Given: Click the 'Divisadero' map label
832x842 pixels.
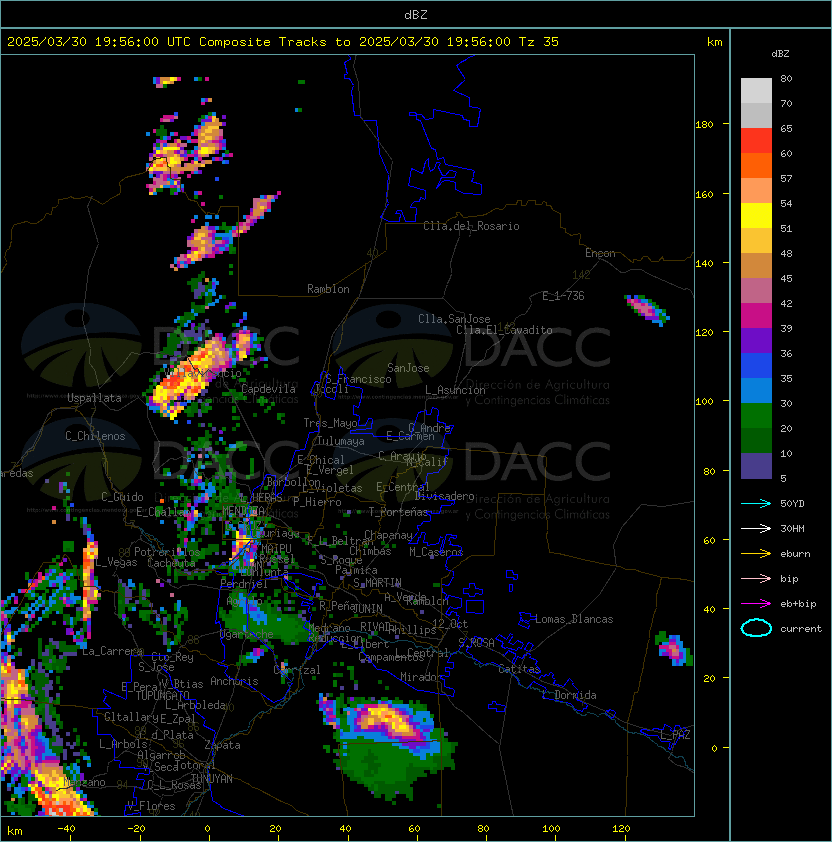Looking at the screenshot, I should tap(445, 496).
